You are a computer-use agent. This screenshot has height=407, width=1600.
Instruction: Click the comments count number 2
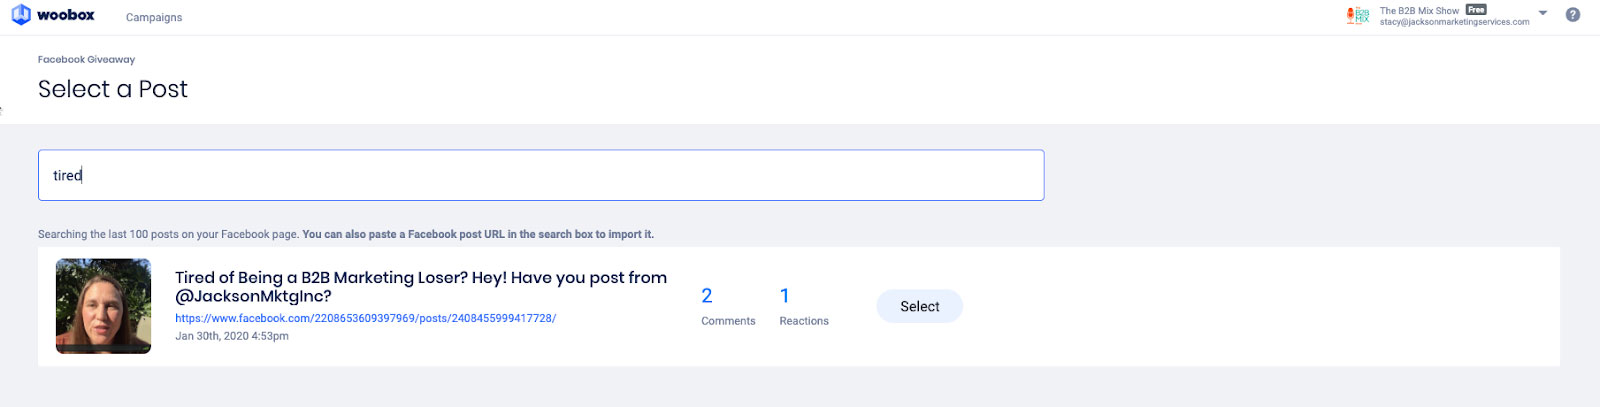707,296
